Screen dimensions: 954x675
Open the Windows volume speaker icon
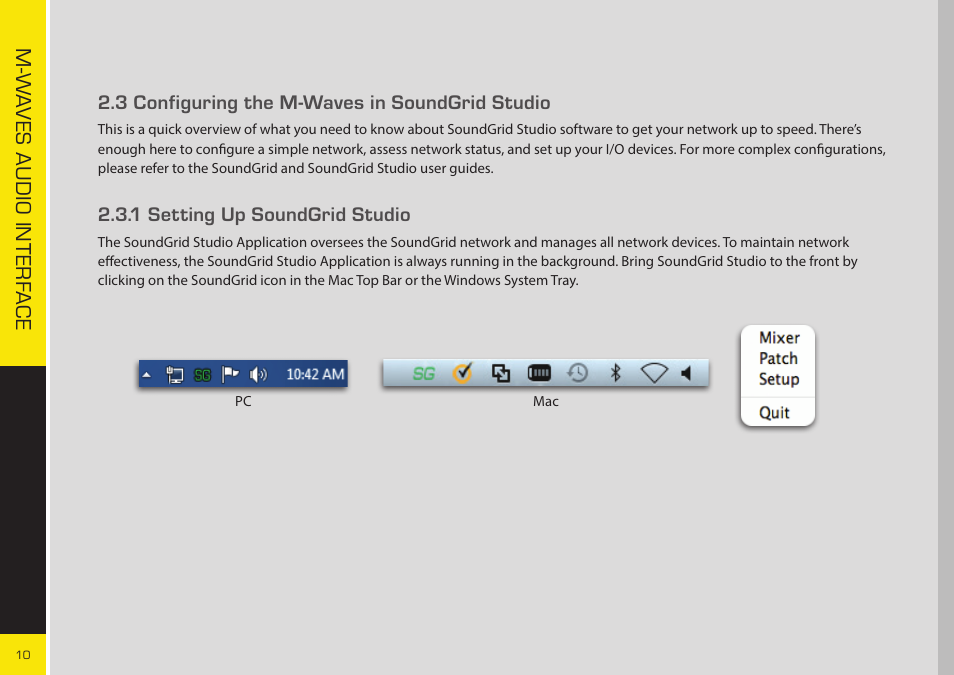click(x=259, y=374)
